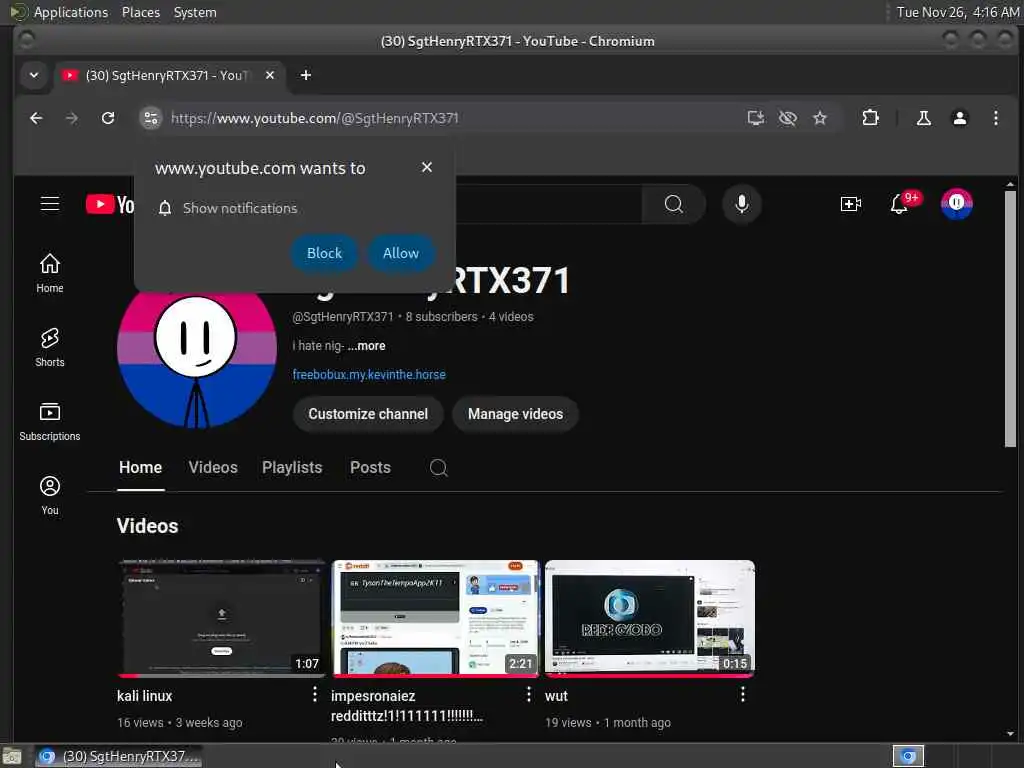This screenshot has width=1024, height=768.
Task: Go back with browser back arrow
Action: [x=37, y=118]
